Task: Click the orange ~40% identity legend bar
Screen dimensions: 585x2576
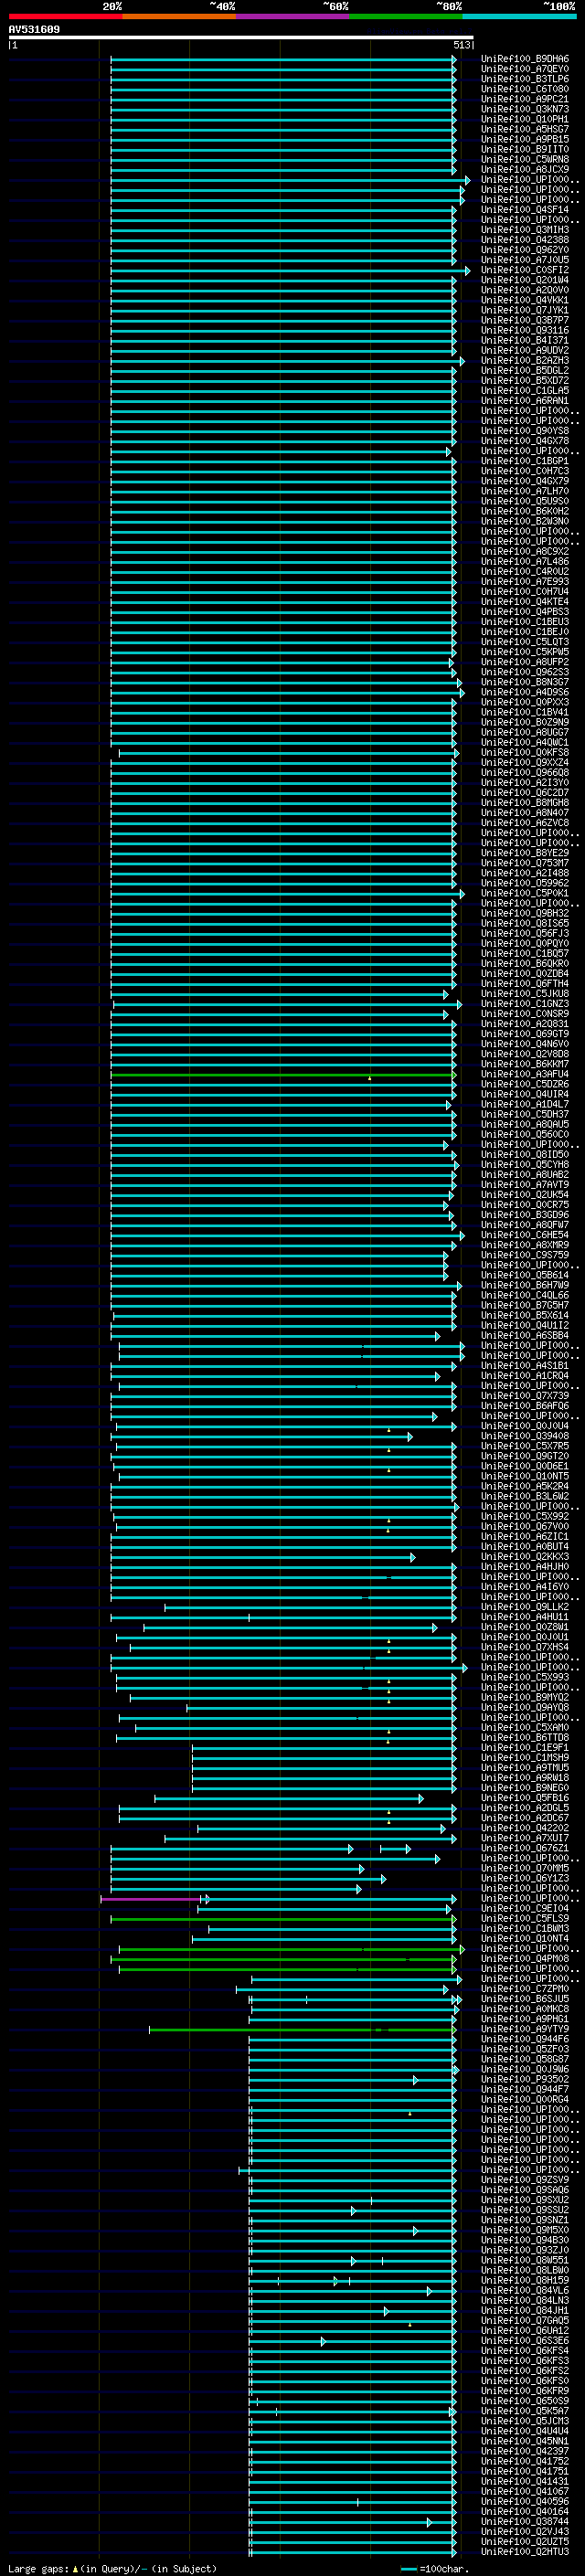Action: 179,16
